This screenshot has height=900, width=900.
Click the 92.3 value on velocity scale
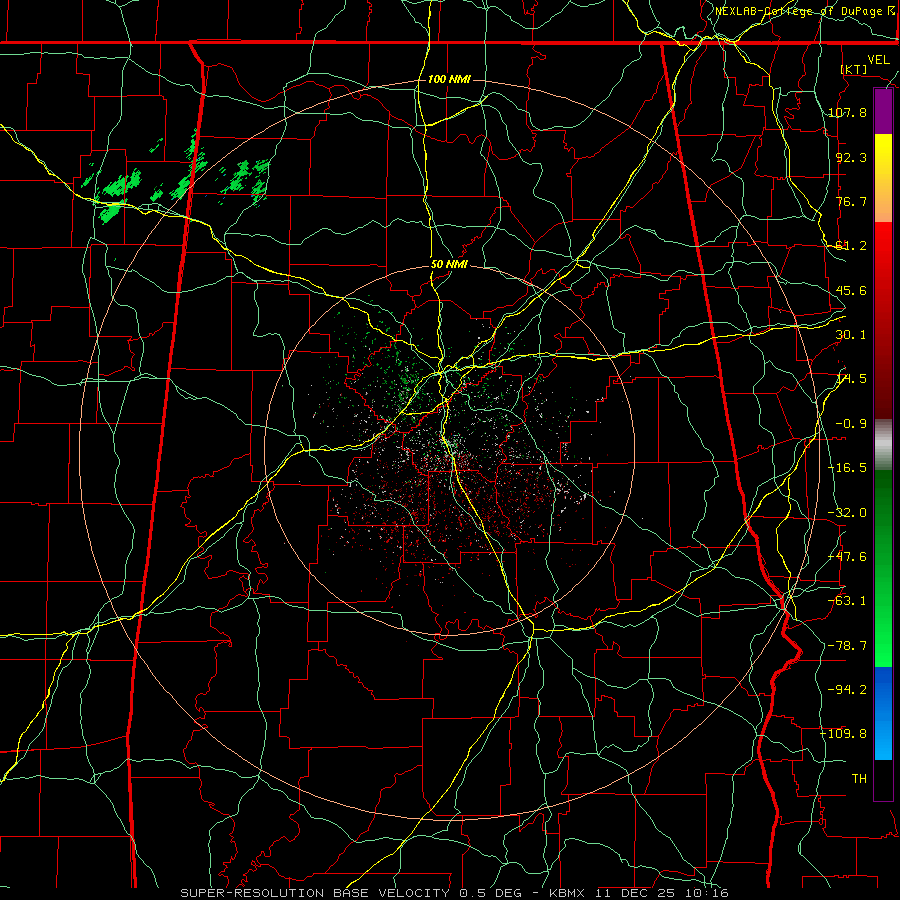(x=851, y=157)
